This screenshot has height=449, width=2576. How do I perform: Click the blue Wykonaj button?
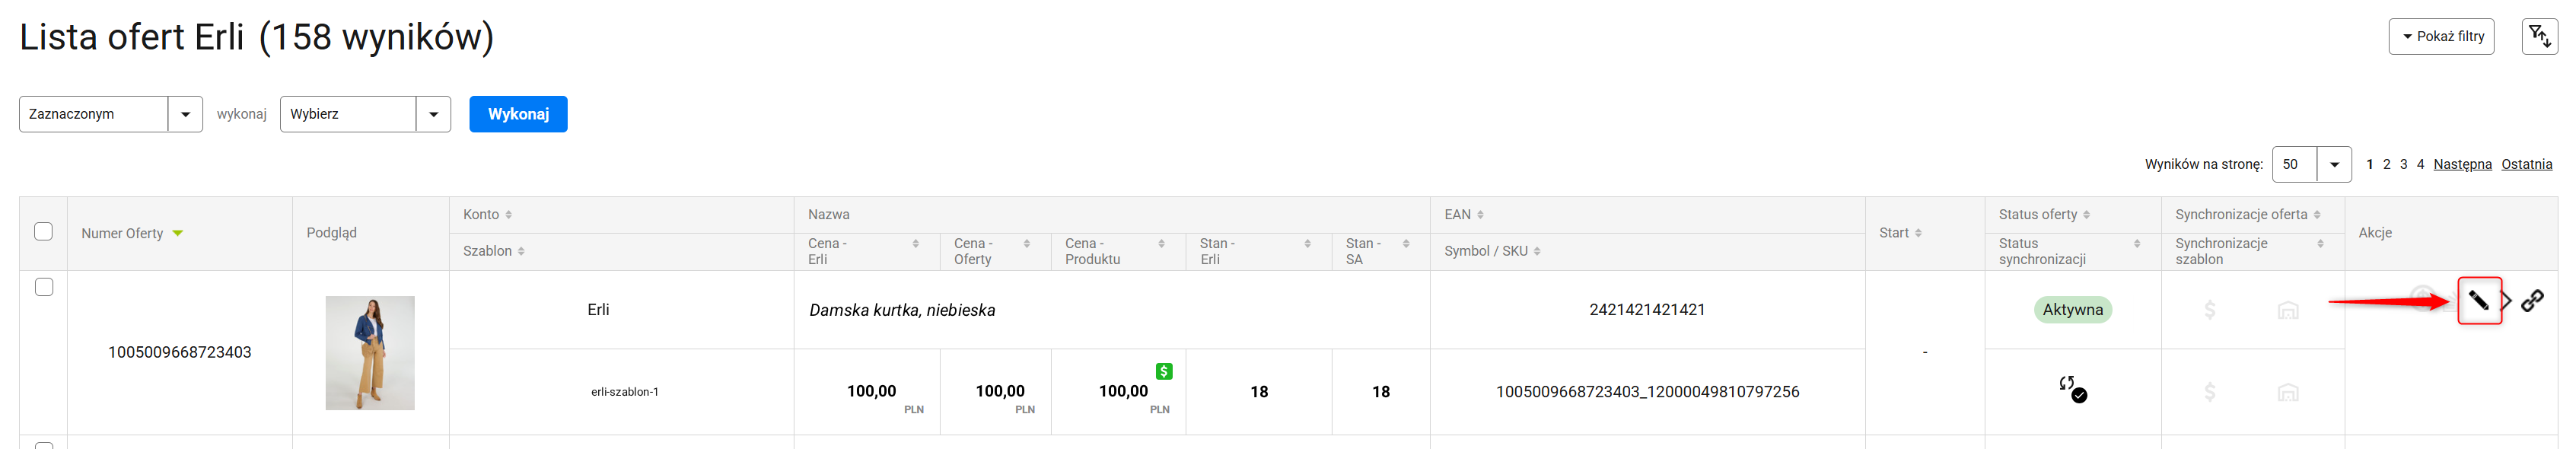click(518, 114)
